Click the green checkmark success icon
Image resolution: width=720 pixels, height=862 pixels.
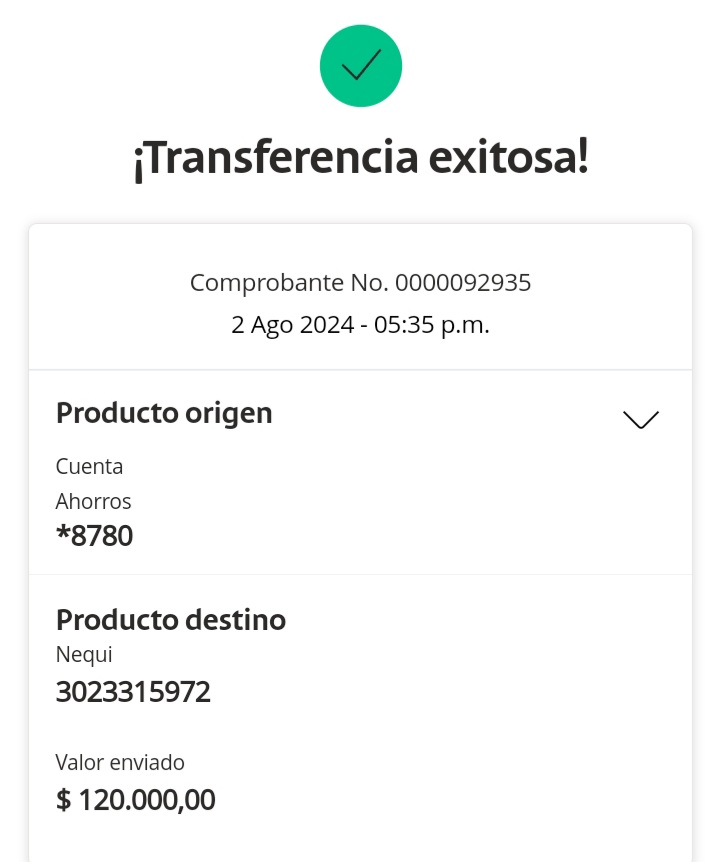pos(360,66)
